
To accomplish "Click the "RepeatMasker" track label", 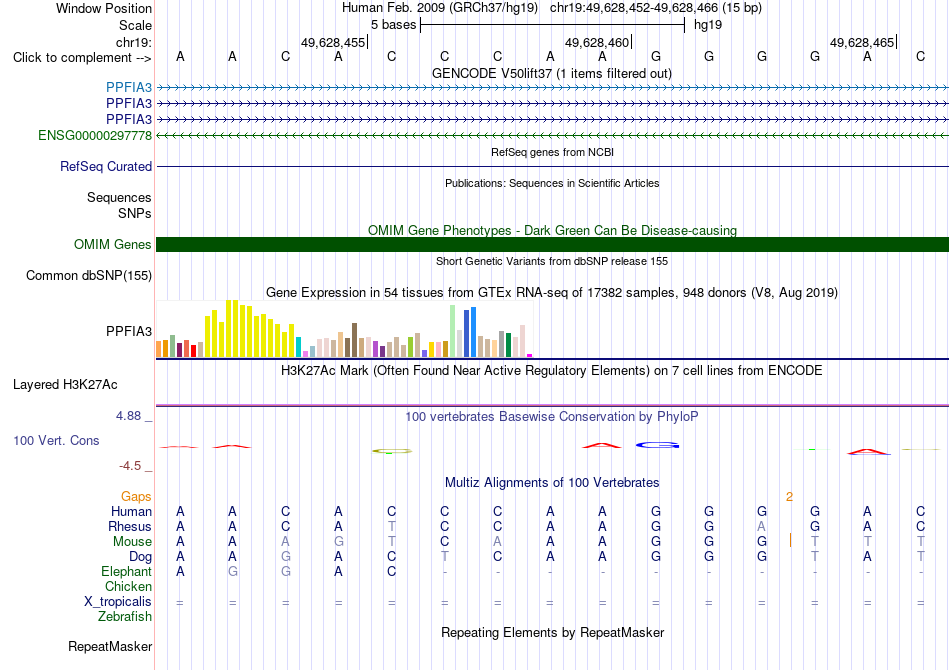I will coord(110,646).
